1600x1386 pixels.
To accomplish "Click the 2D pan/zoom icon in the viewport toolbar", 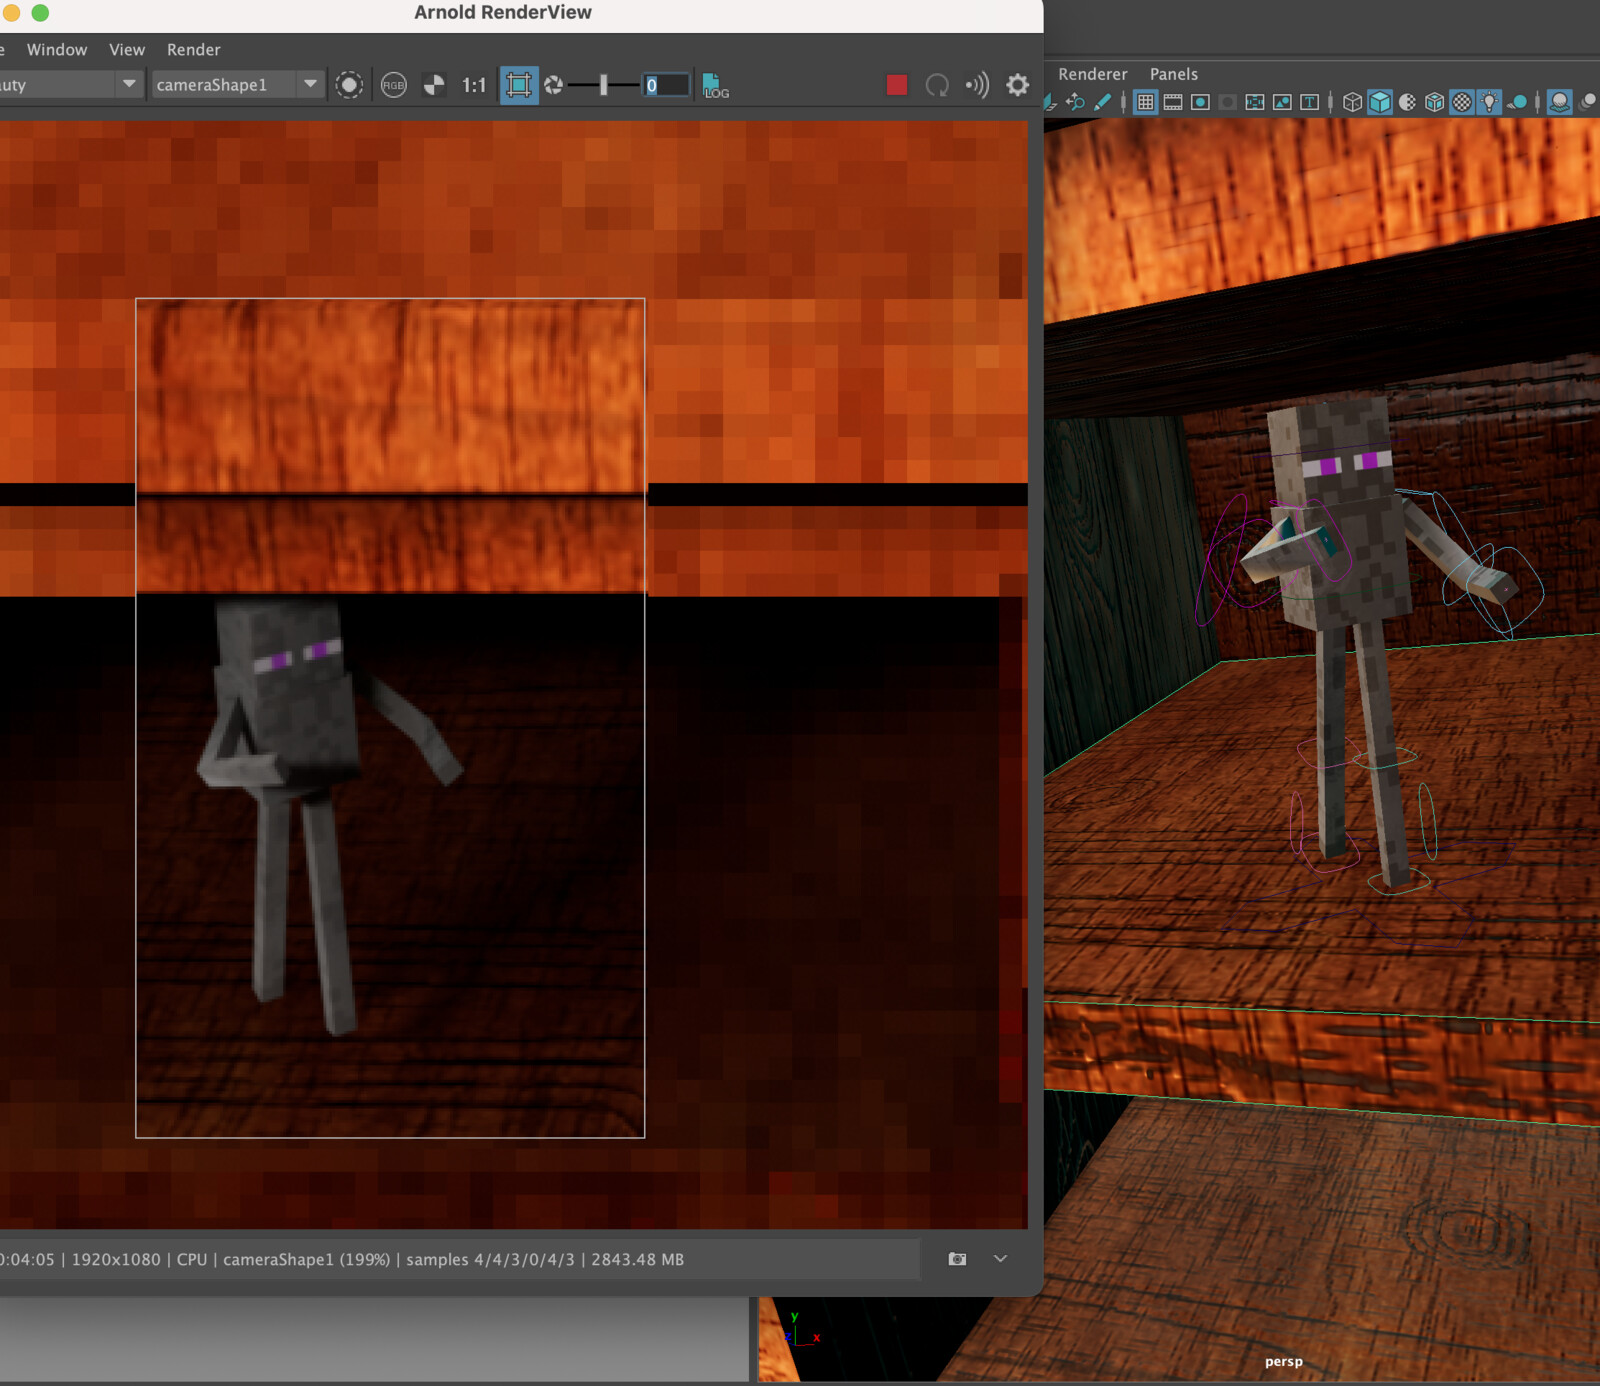I will click(1075, 102).
